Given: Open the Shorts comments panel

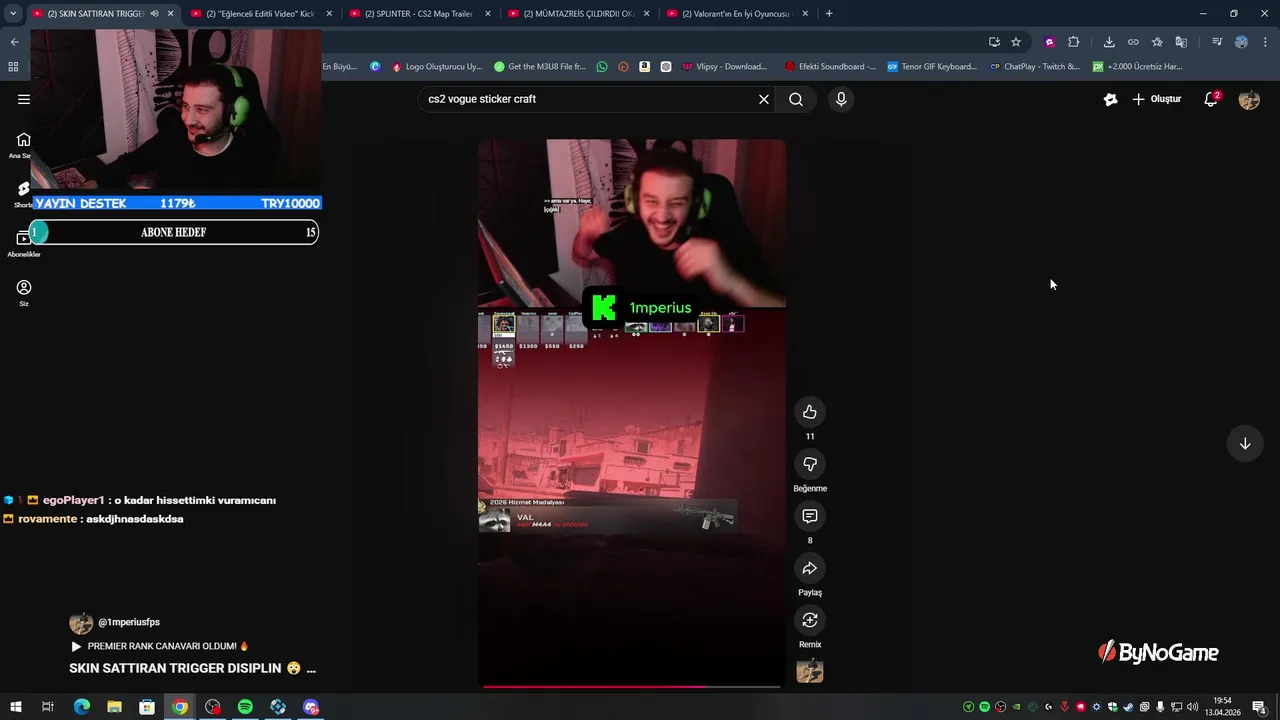Looking at the screenshot, I should 810,516.
